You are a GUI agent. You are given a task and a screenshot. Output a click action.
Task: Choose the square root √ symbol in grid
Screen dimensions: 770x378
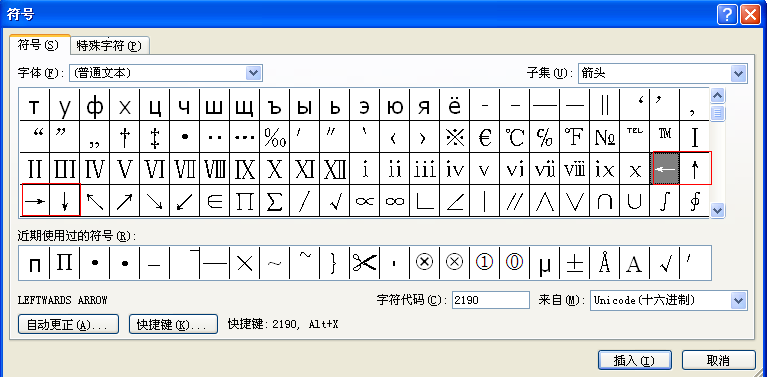click(334, 201)
